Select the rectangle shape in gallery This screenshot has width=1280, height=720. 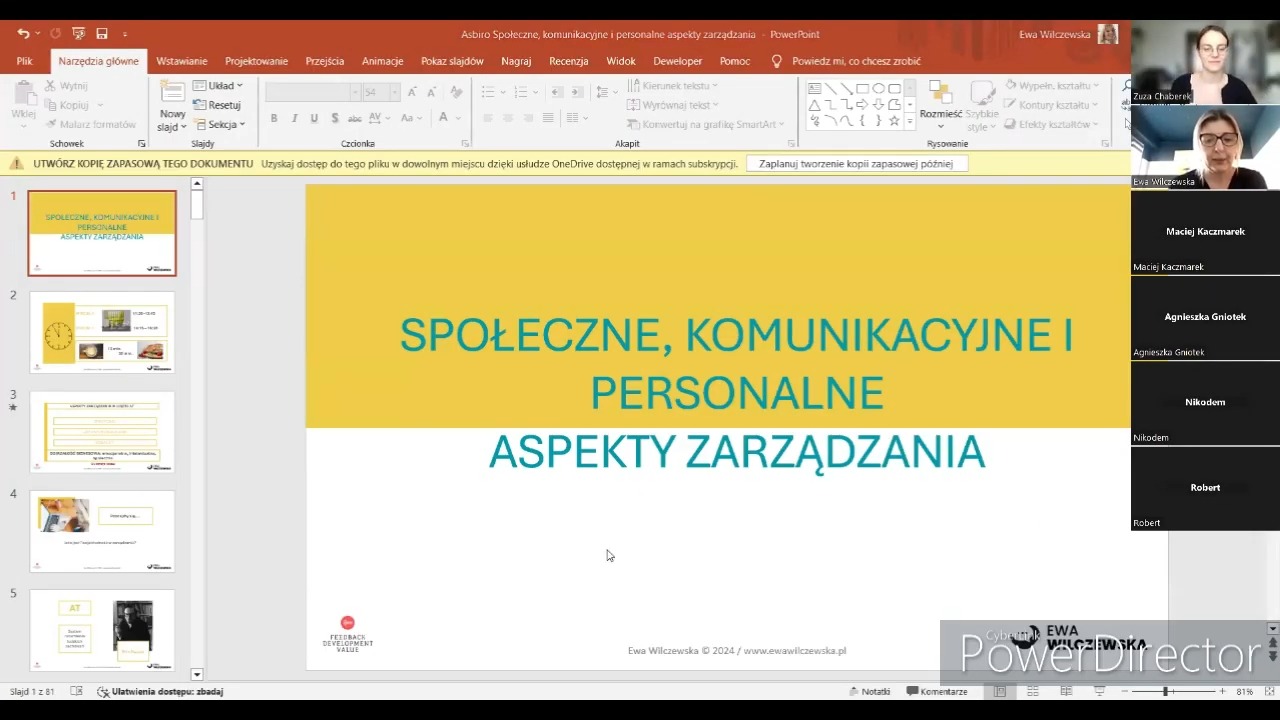862,89
